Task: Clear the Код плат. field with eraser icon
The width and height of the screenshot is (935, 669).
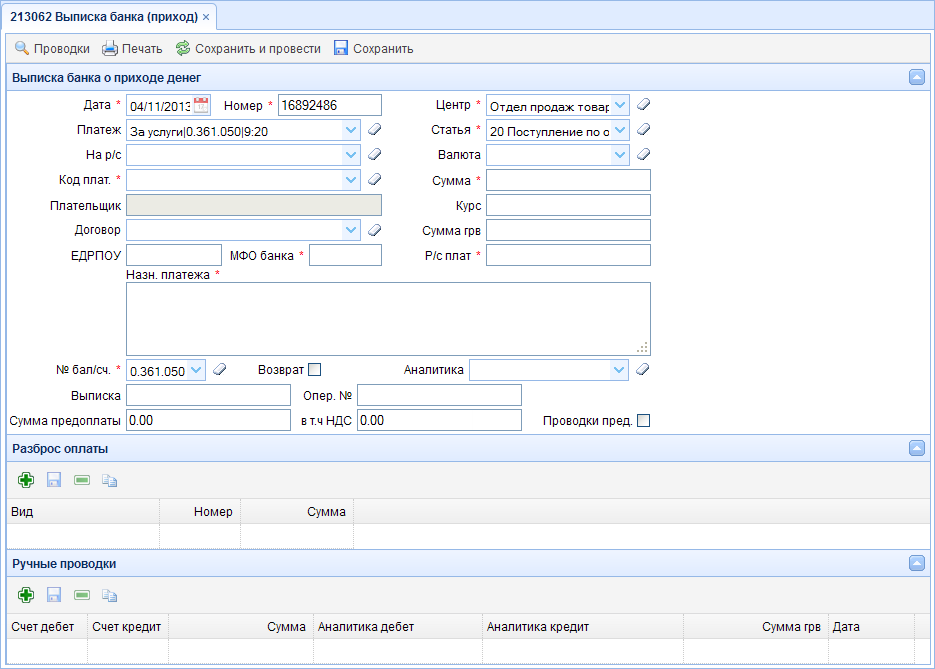Action: 374,179
